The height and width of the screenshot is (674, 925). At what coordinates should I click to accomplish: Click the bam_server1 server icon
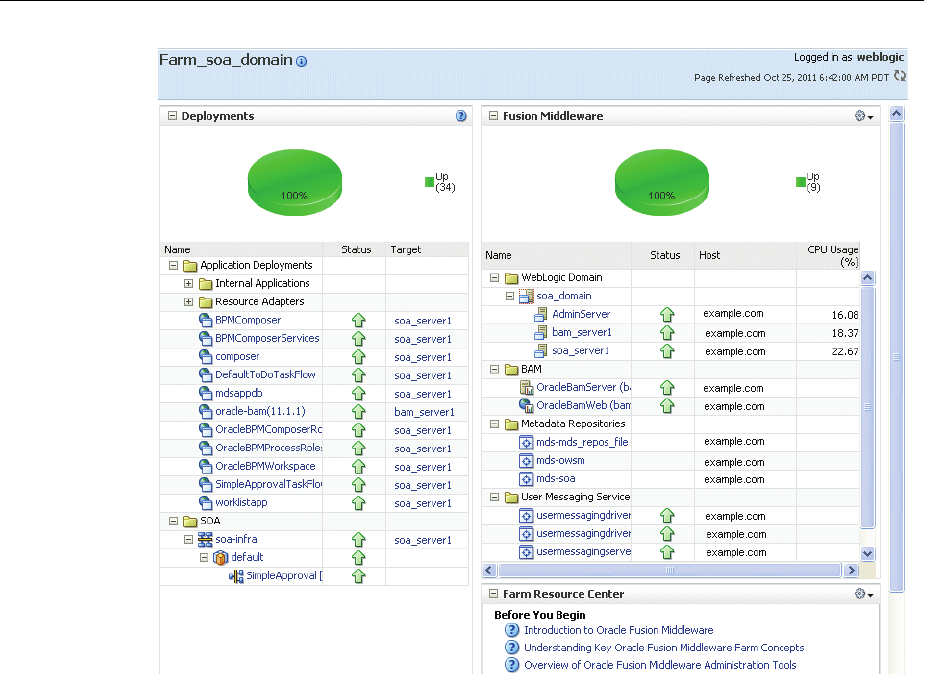[540, 333]
